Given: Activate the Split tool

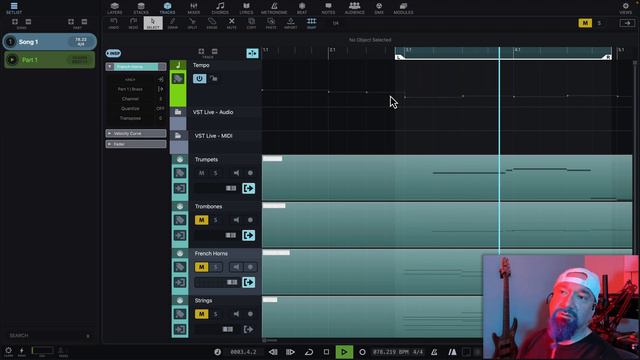Looking at the screenshot, I should coord(192,23).
